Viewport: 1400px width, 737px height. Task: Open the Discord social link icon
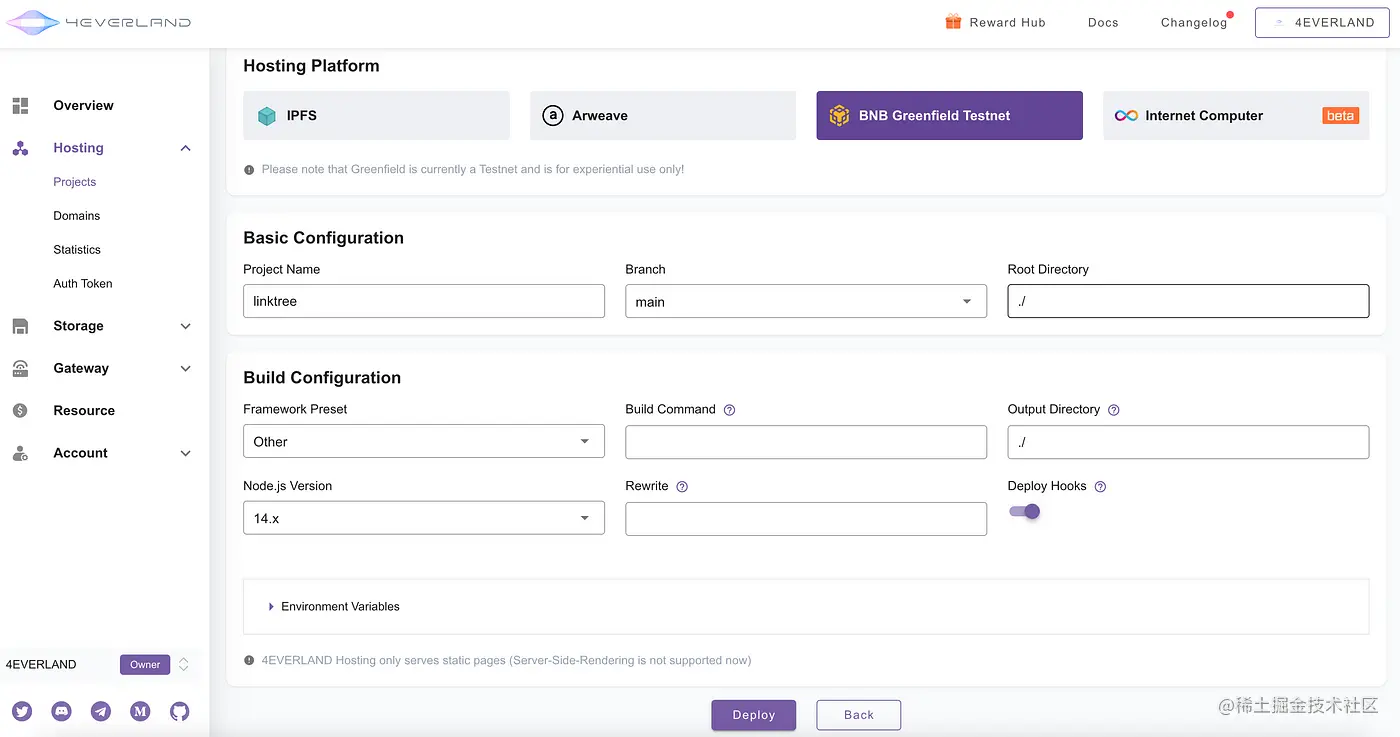pos(62,711)
